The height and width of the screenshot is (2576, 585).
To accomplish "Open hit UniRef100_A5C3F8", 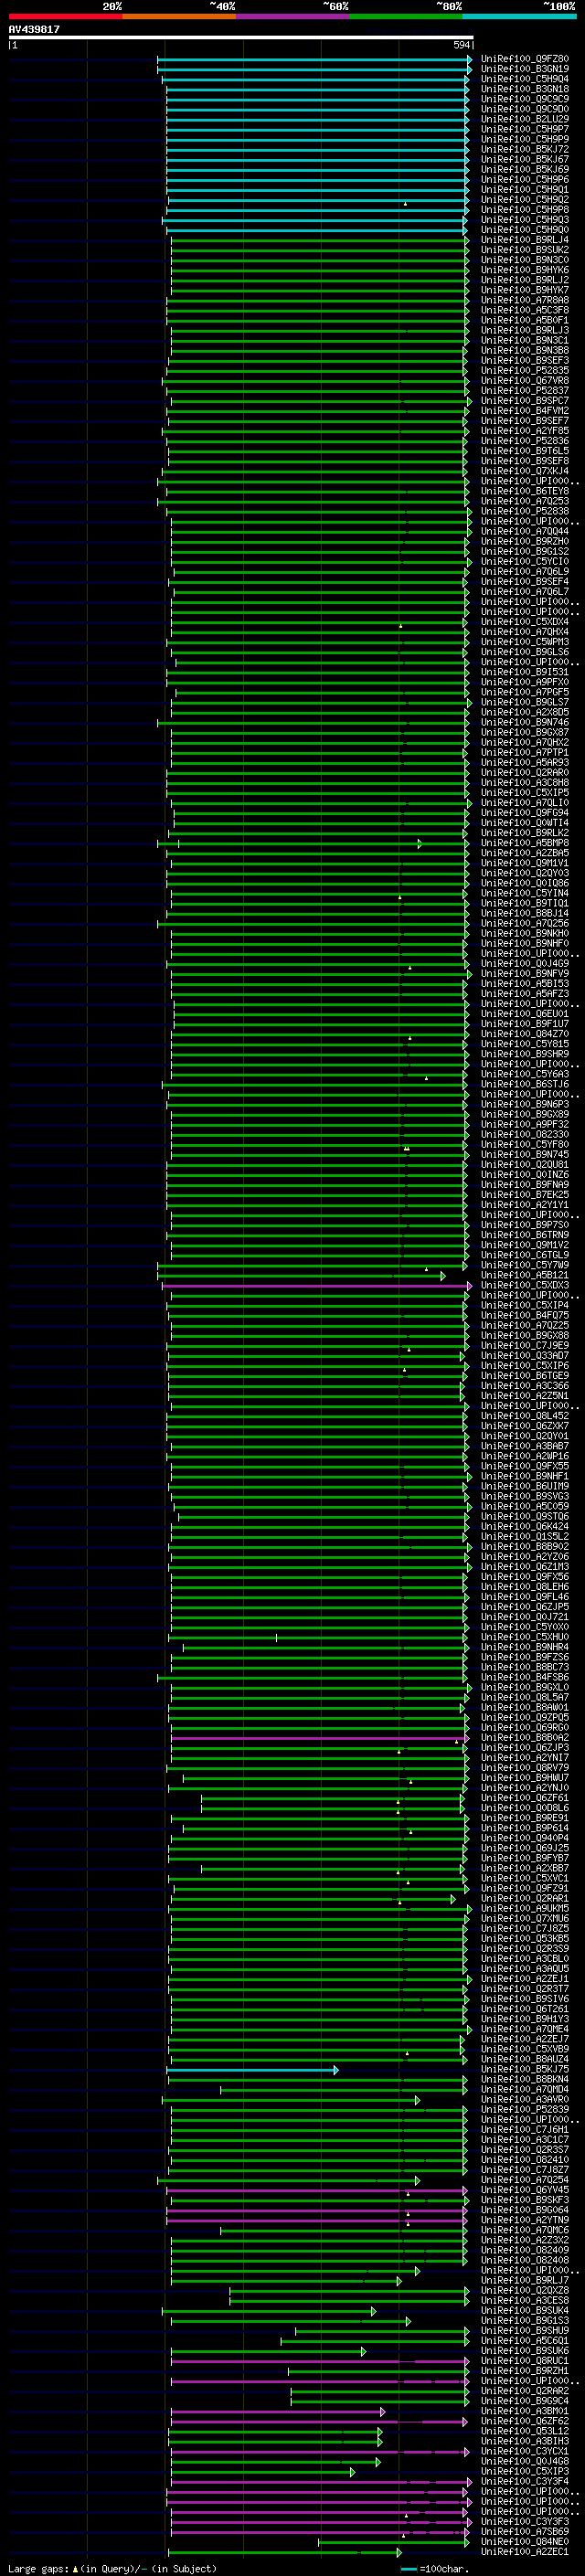I will point(525,310).
